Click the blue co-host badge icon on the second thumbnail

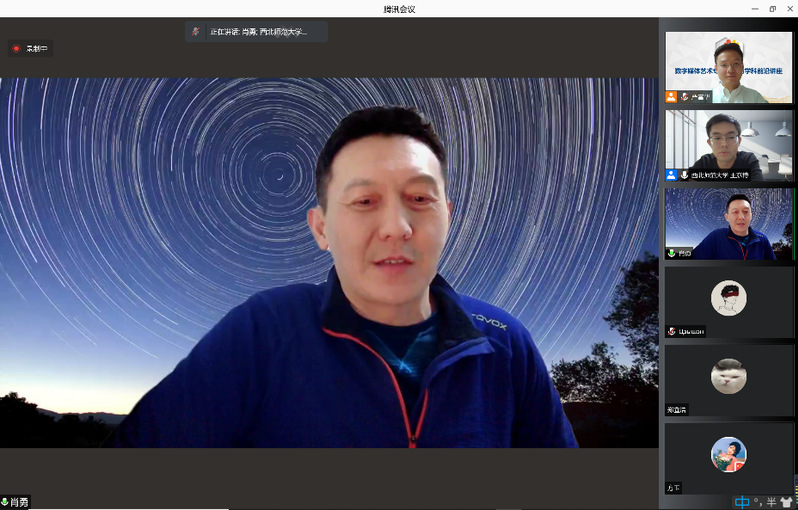(671, 175)
